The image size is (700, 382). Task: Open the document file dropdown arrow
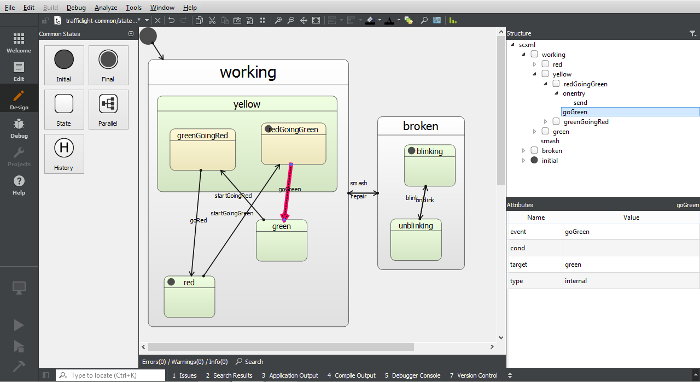146,20
